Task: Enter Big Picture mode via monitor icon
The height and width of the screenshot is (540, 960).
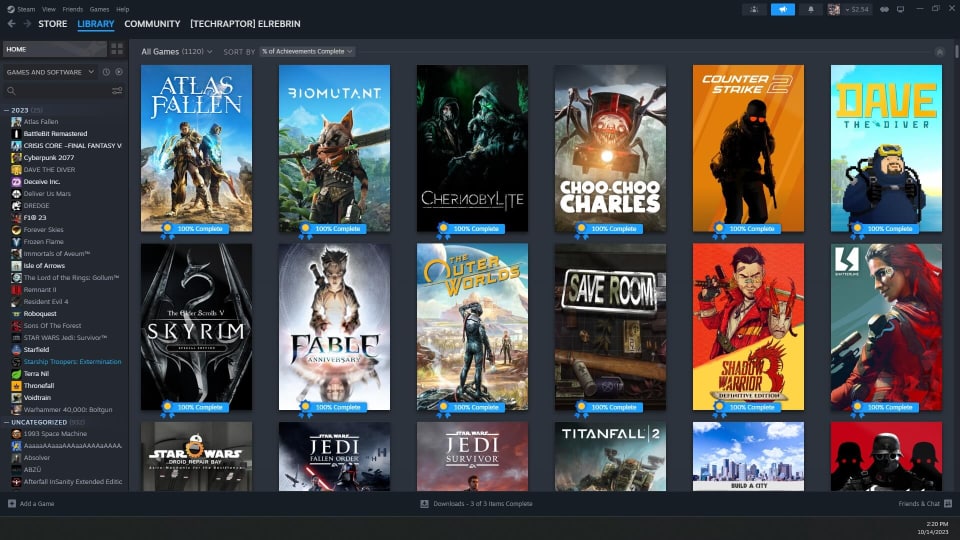Action: [900, 9]
